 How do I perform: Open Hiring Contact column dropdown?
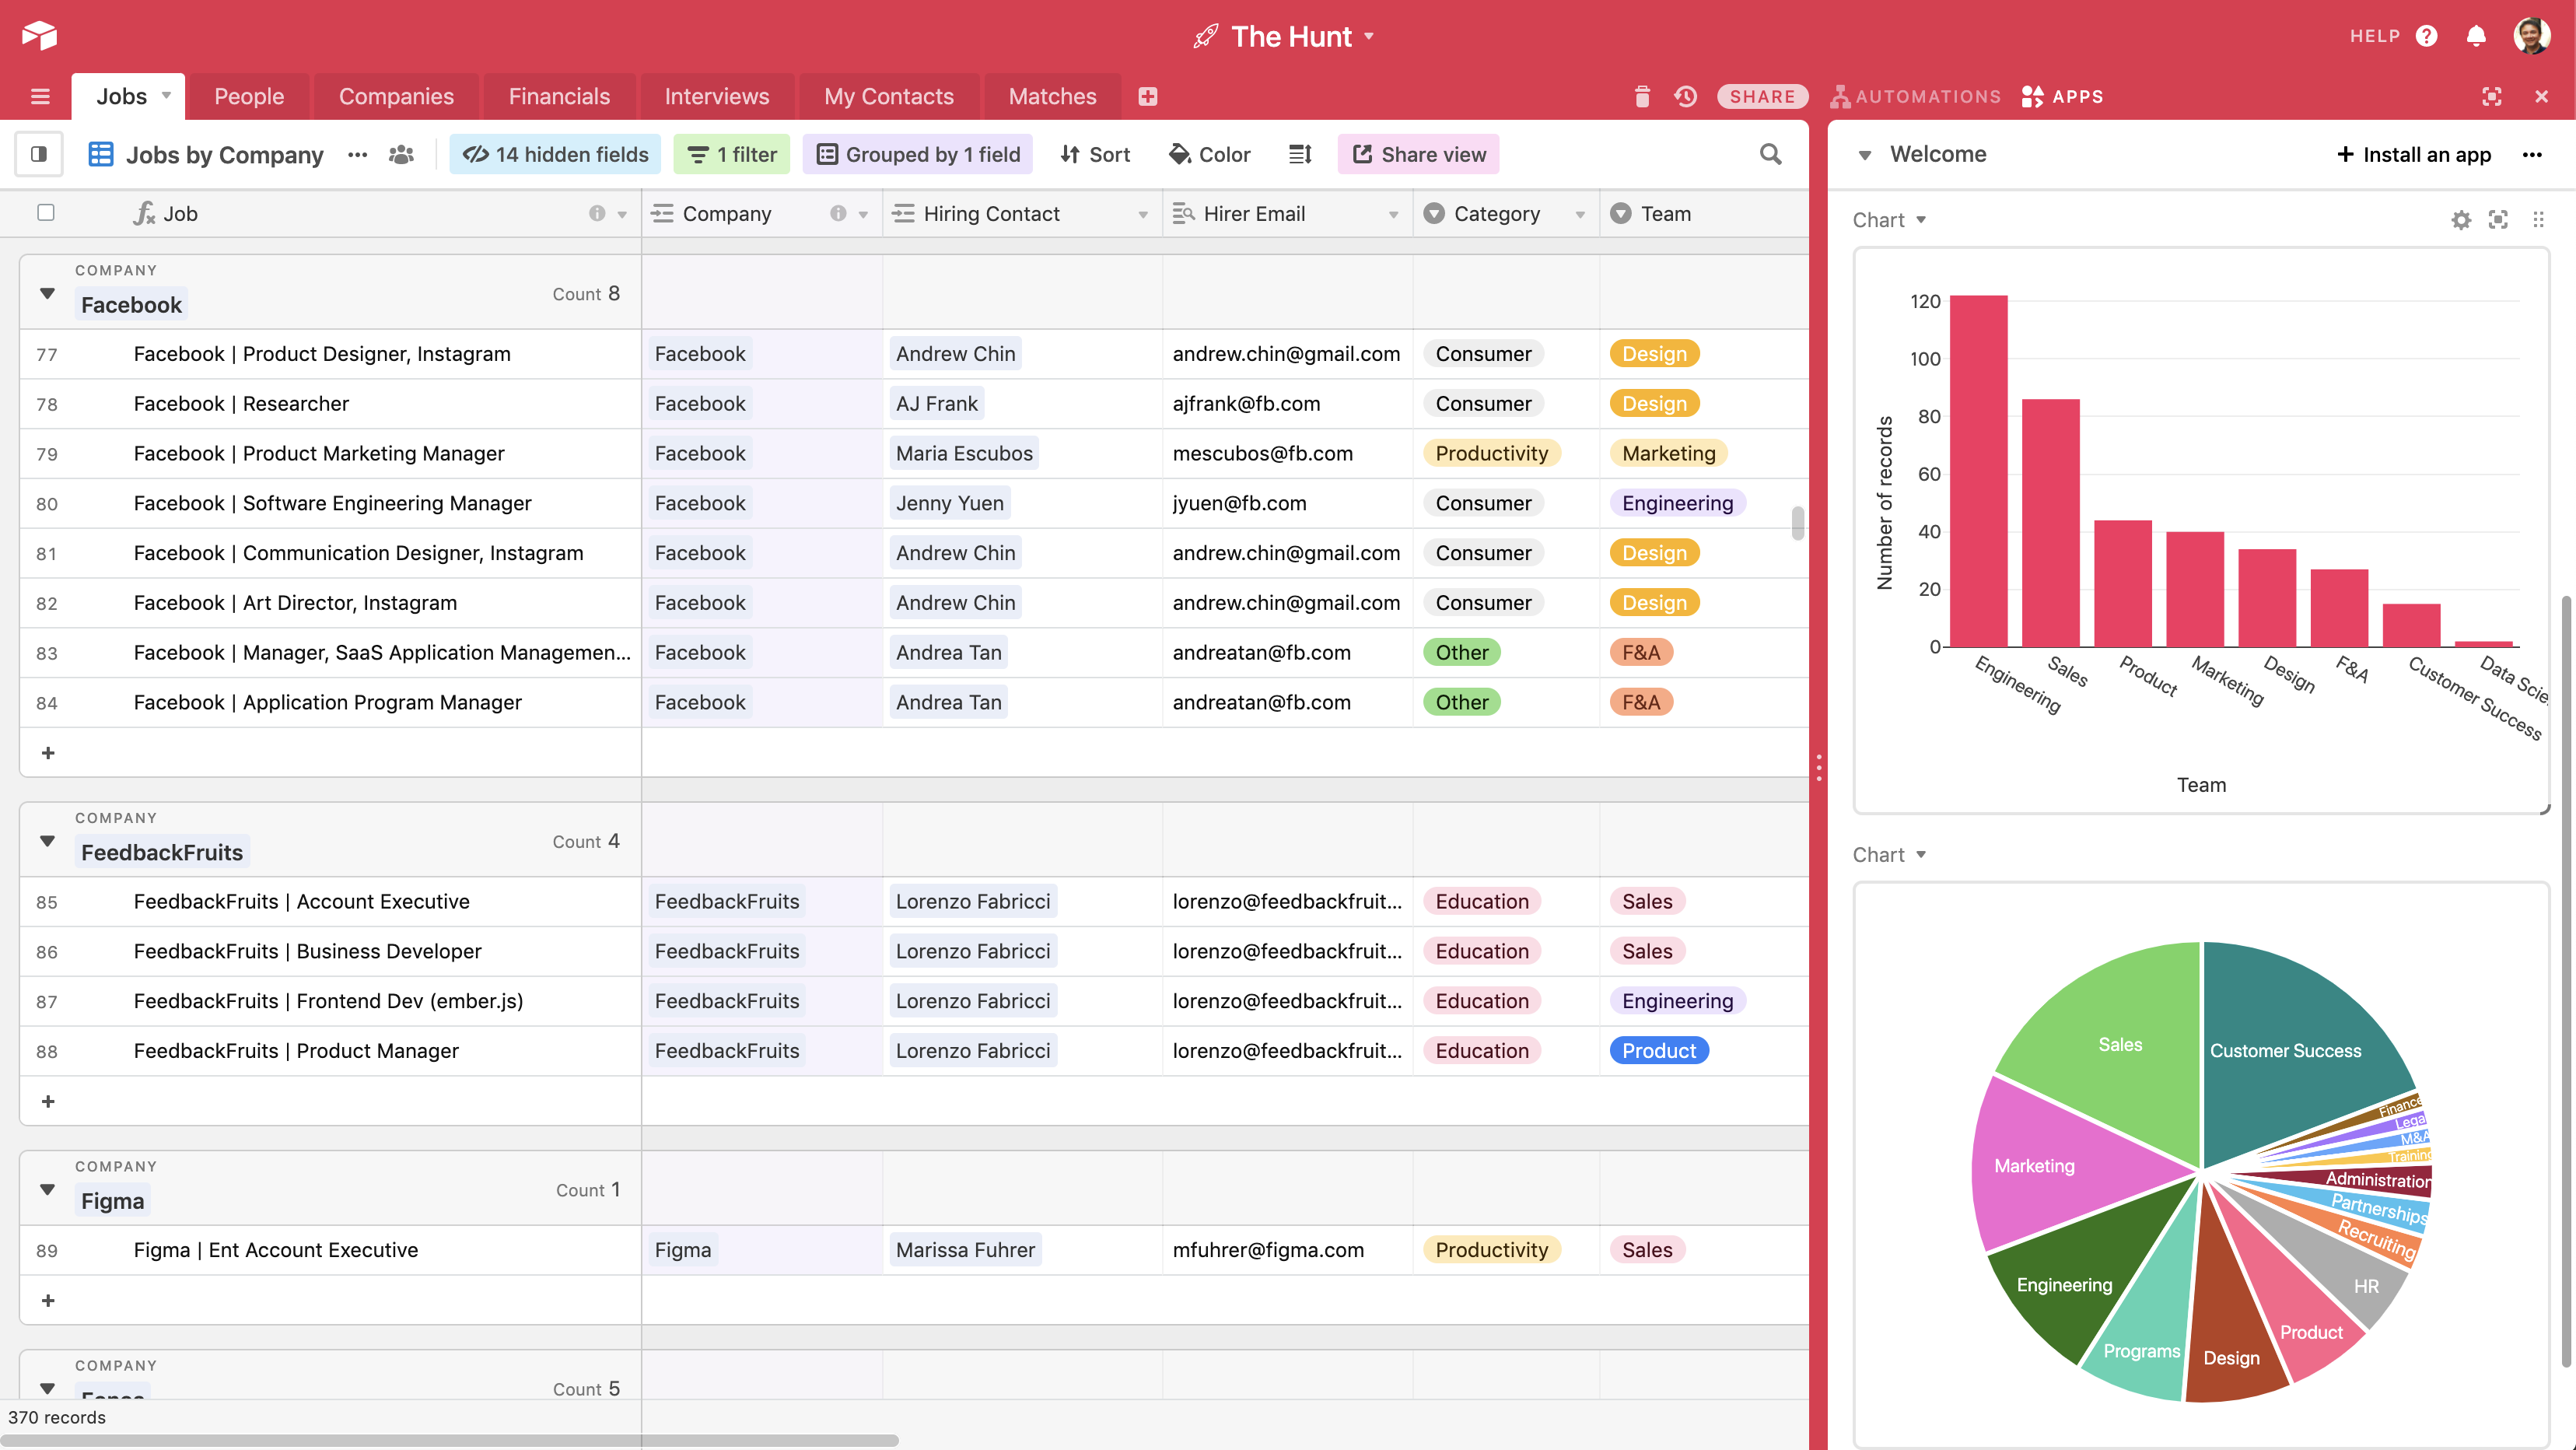(x=1143, y=214)
